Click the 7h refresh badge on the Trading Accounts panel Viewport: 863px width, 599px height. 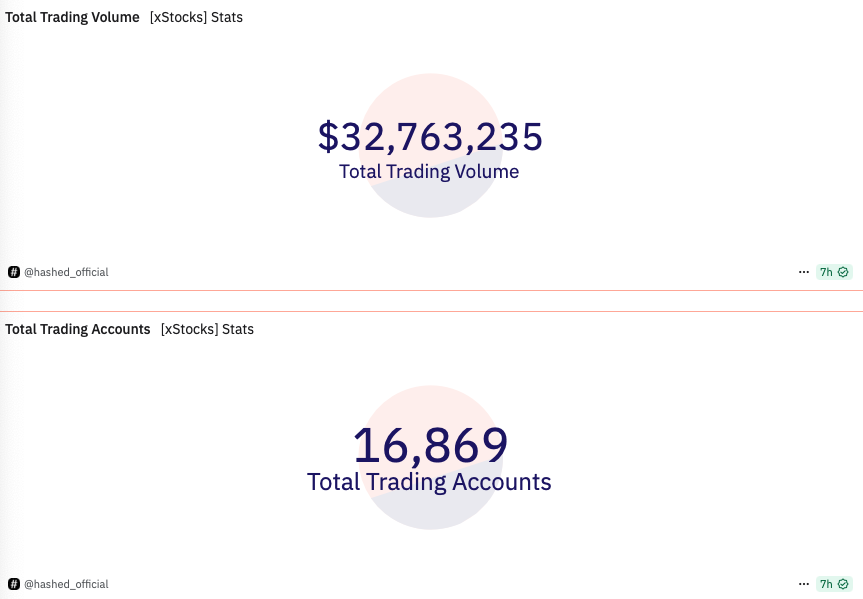pyautogui.click(x=834, y=584)
